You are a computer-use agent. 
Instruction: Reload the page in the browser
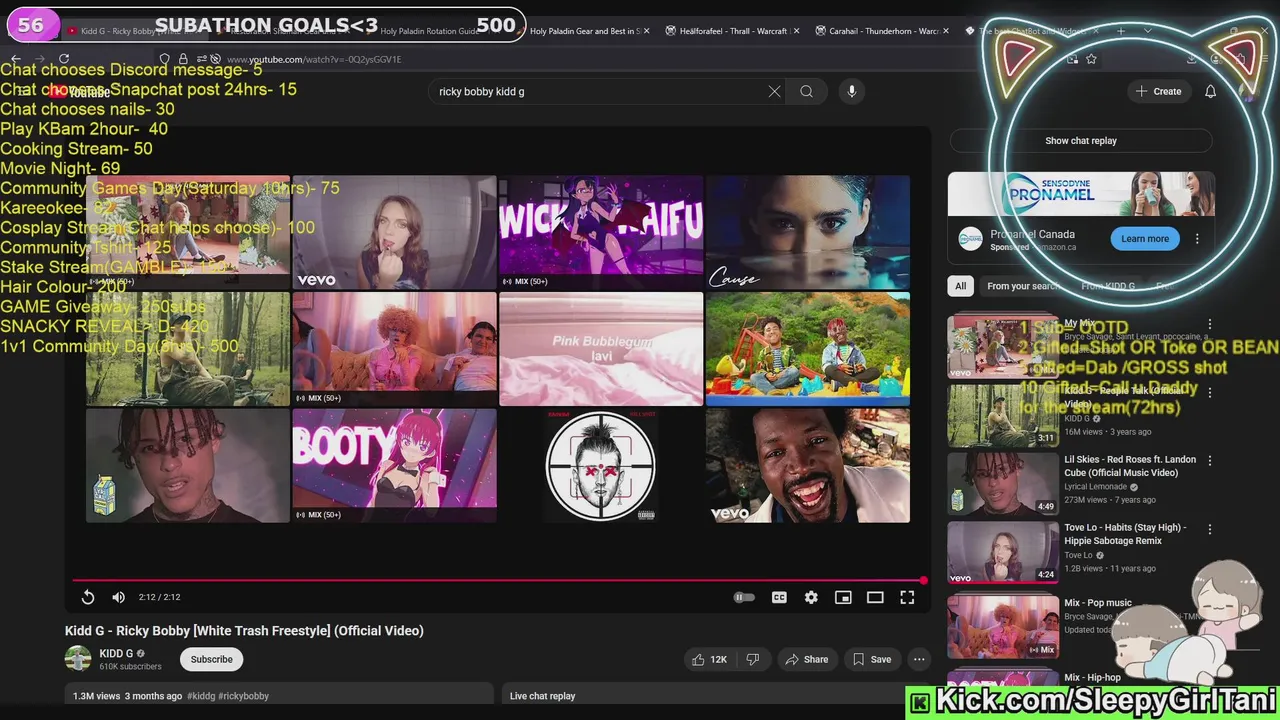tap(64, 59)
